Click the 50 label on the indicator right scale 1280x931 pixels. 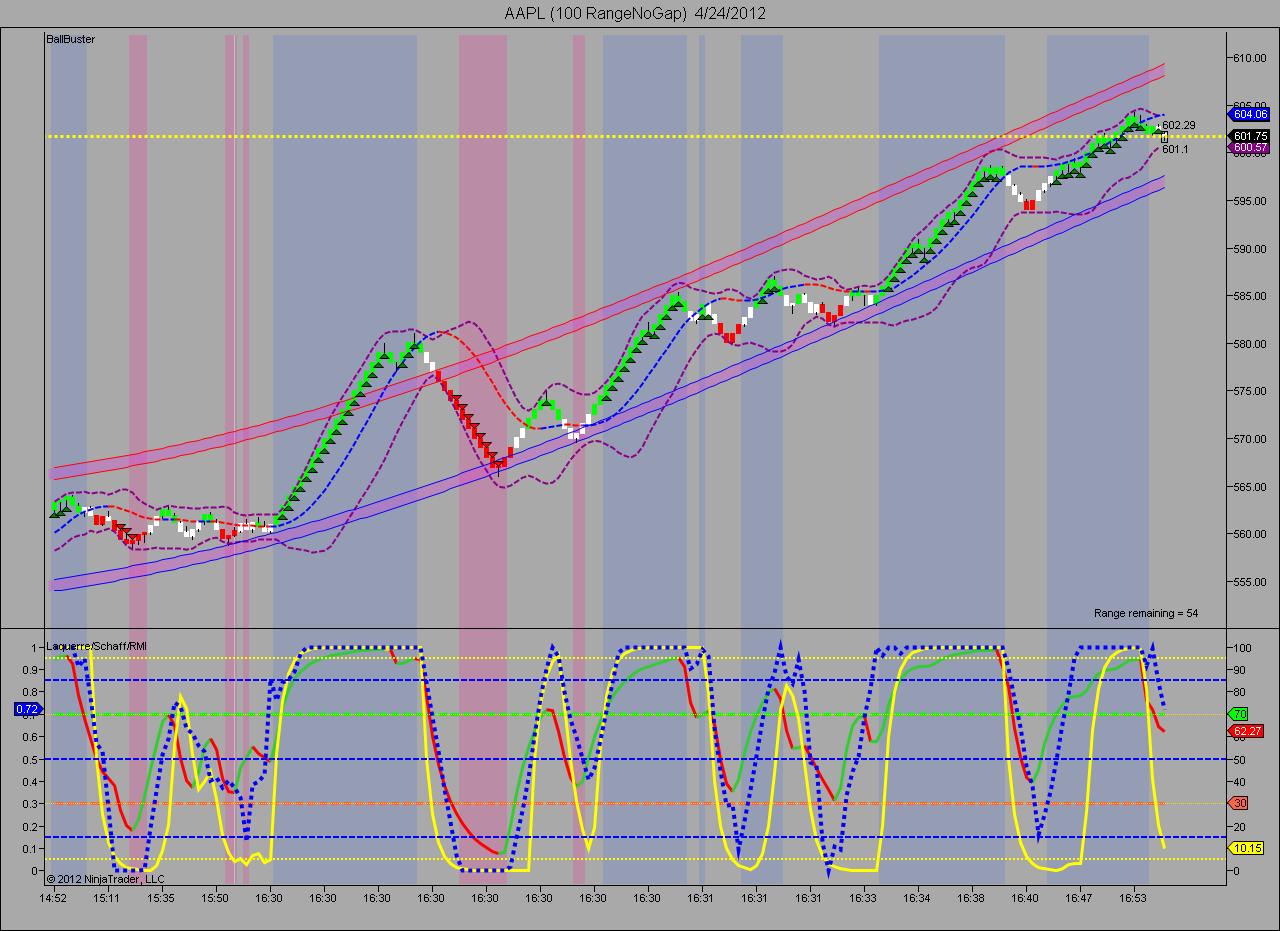[1241, 759]
